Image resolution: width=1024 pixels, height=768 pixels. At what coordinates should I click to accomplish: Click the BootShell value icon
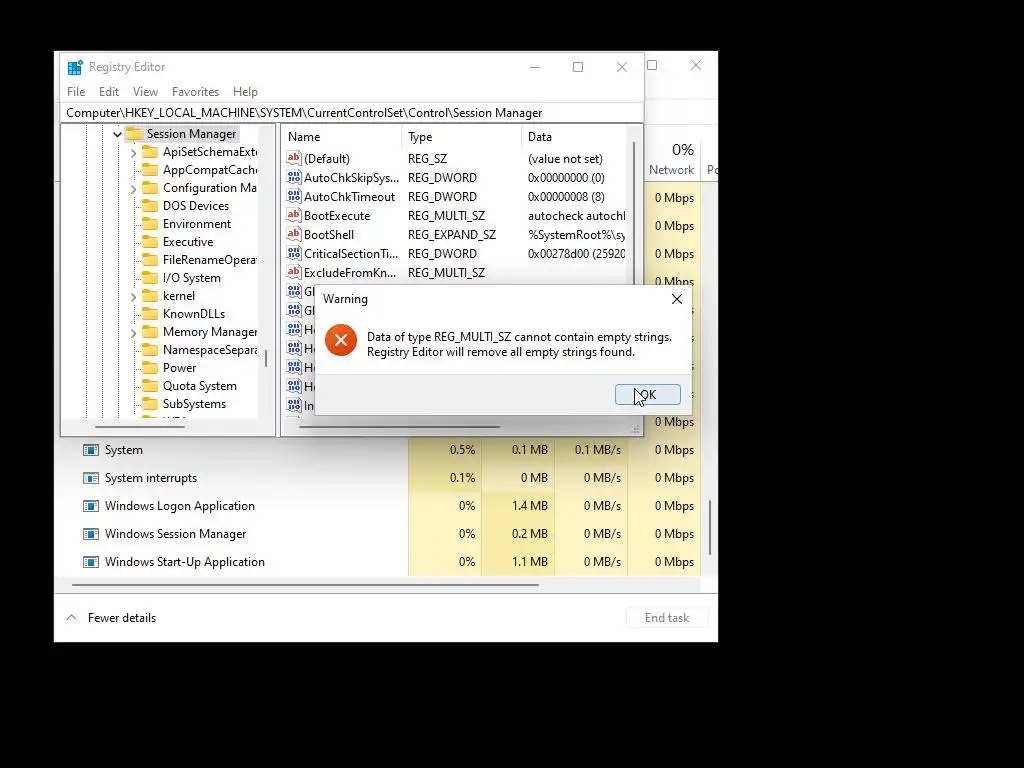(x=294, y=234)
